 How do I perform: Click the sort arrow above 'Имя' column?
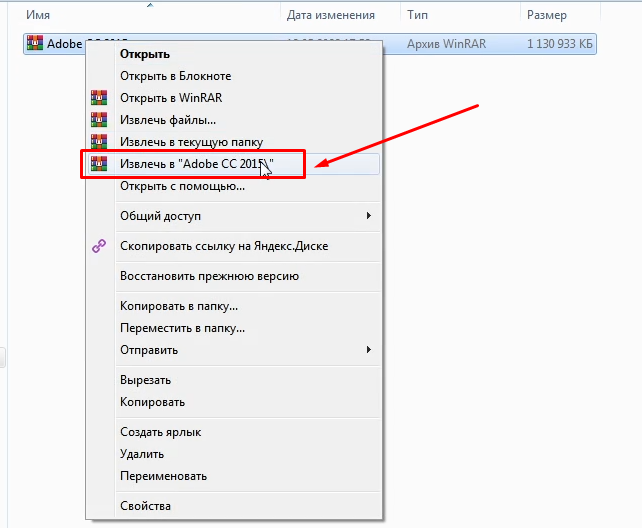tap(150, 5)
